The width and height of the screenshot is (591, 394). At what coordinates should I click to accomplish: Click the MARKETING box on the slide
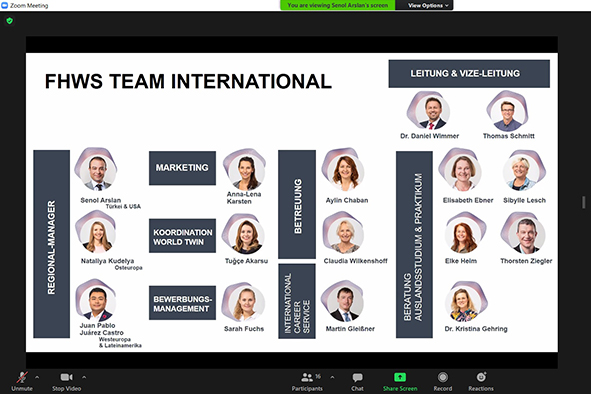182,168
